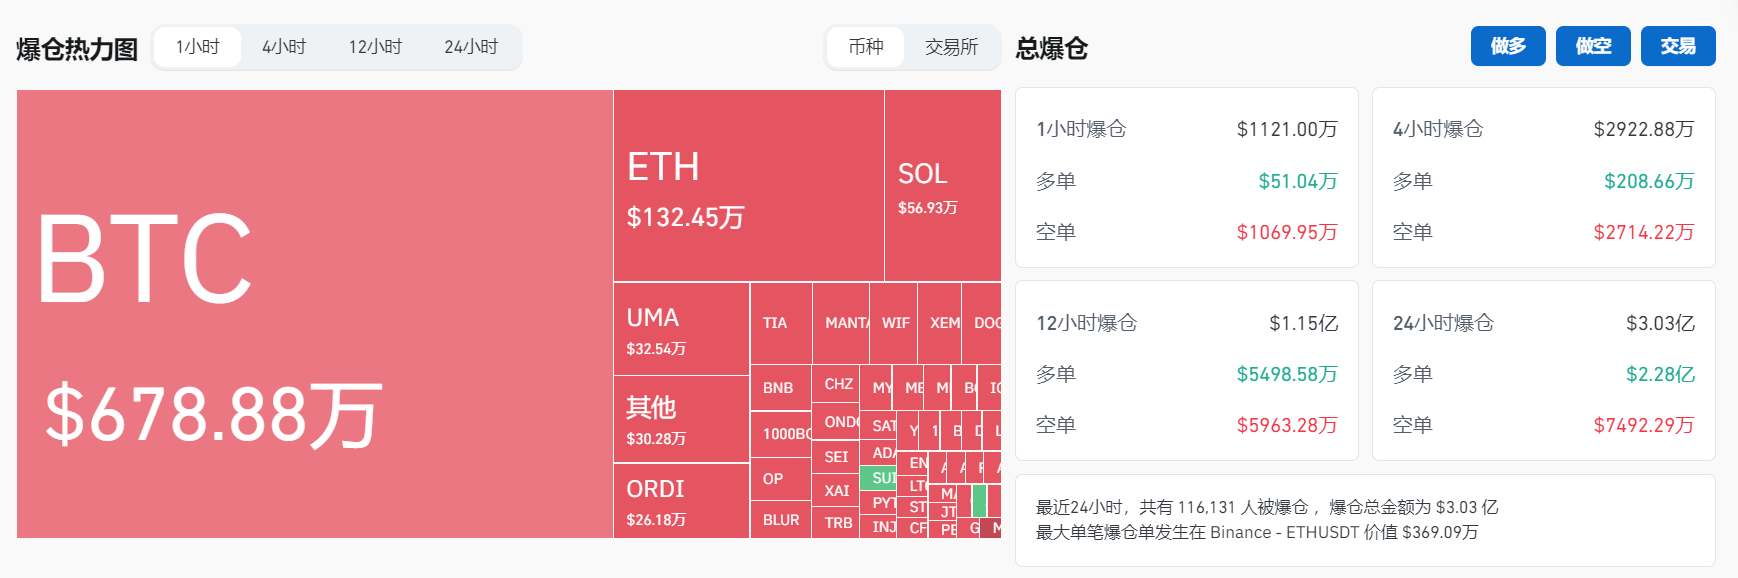Open the ETH $132.45万 tile
The height and width of the screenshot is (578, 1738).
point(748,186)
